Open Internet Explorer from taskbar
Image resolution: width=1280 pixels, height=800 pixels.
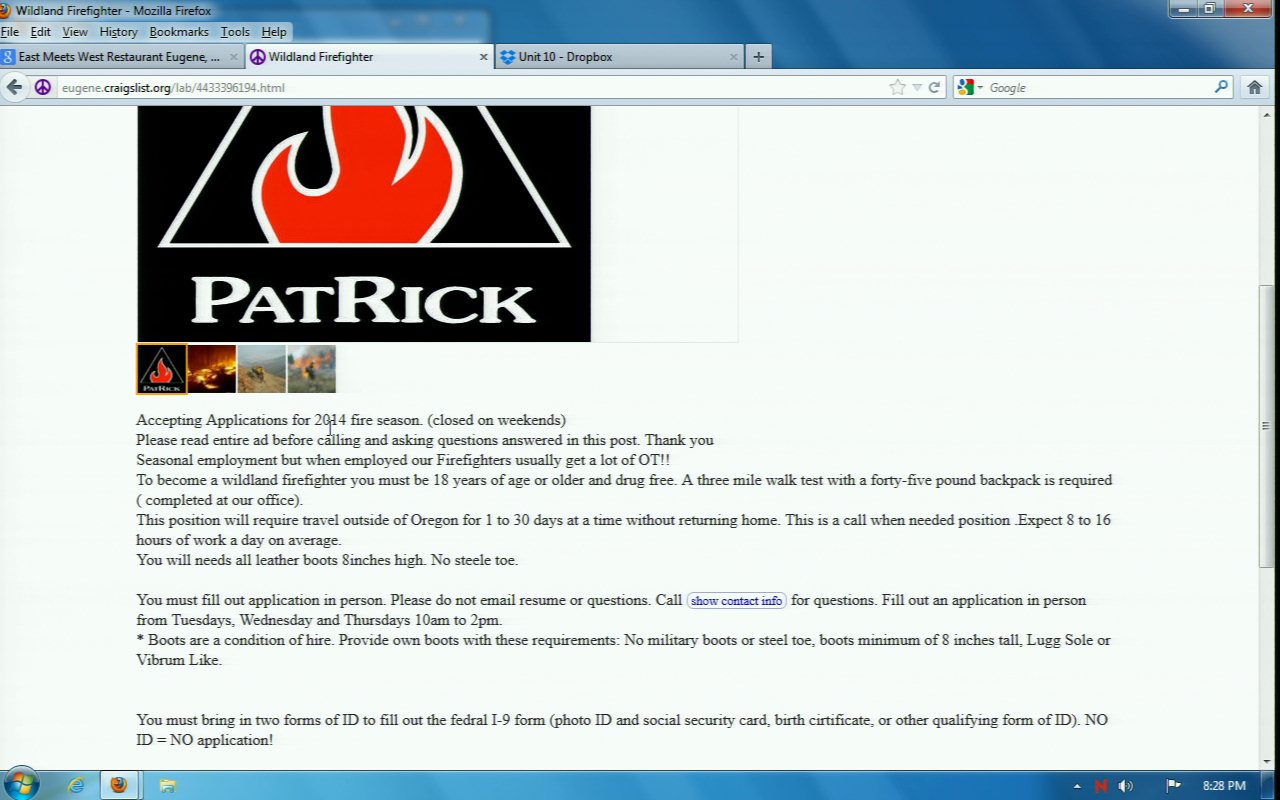point(76,785)
